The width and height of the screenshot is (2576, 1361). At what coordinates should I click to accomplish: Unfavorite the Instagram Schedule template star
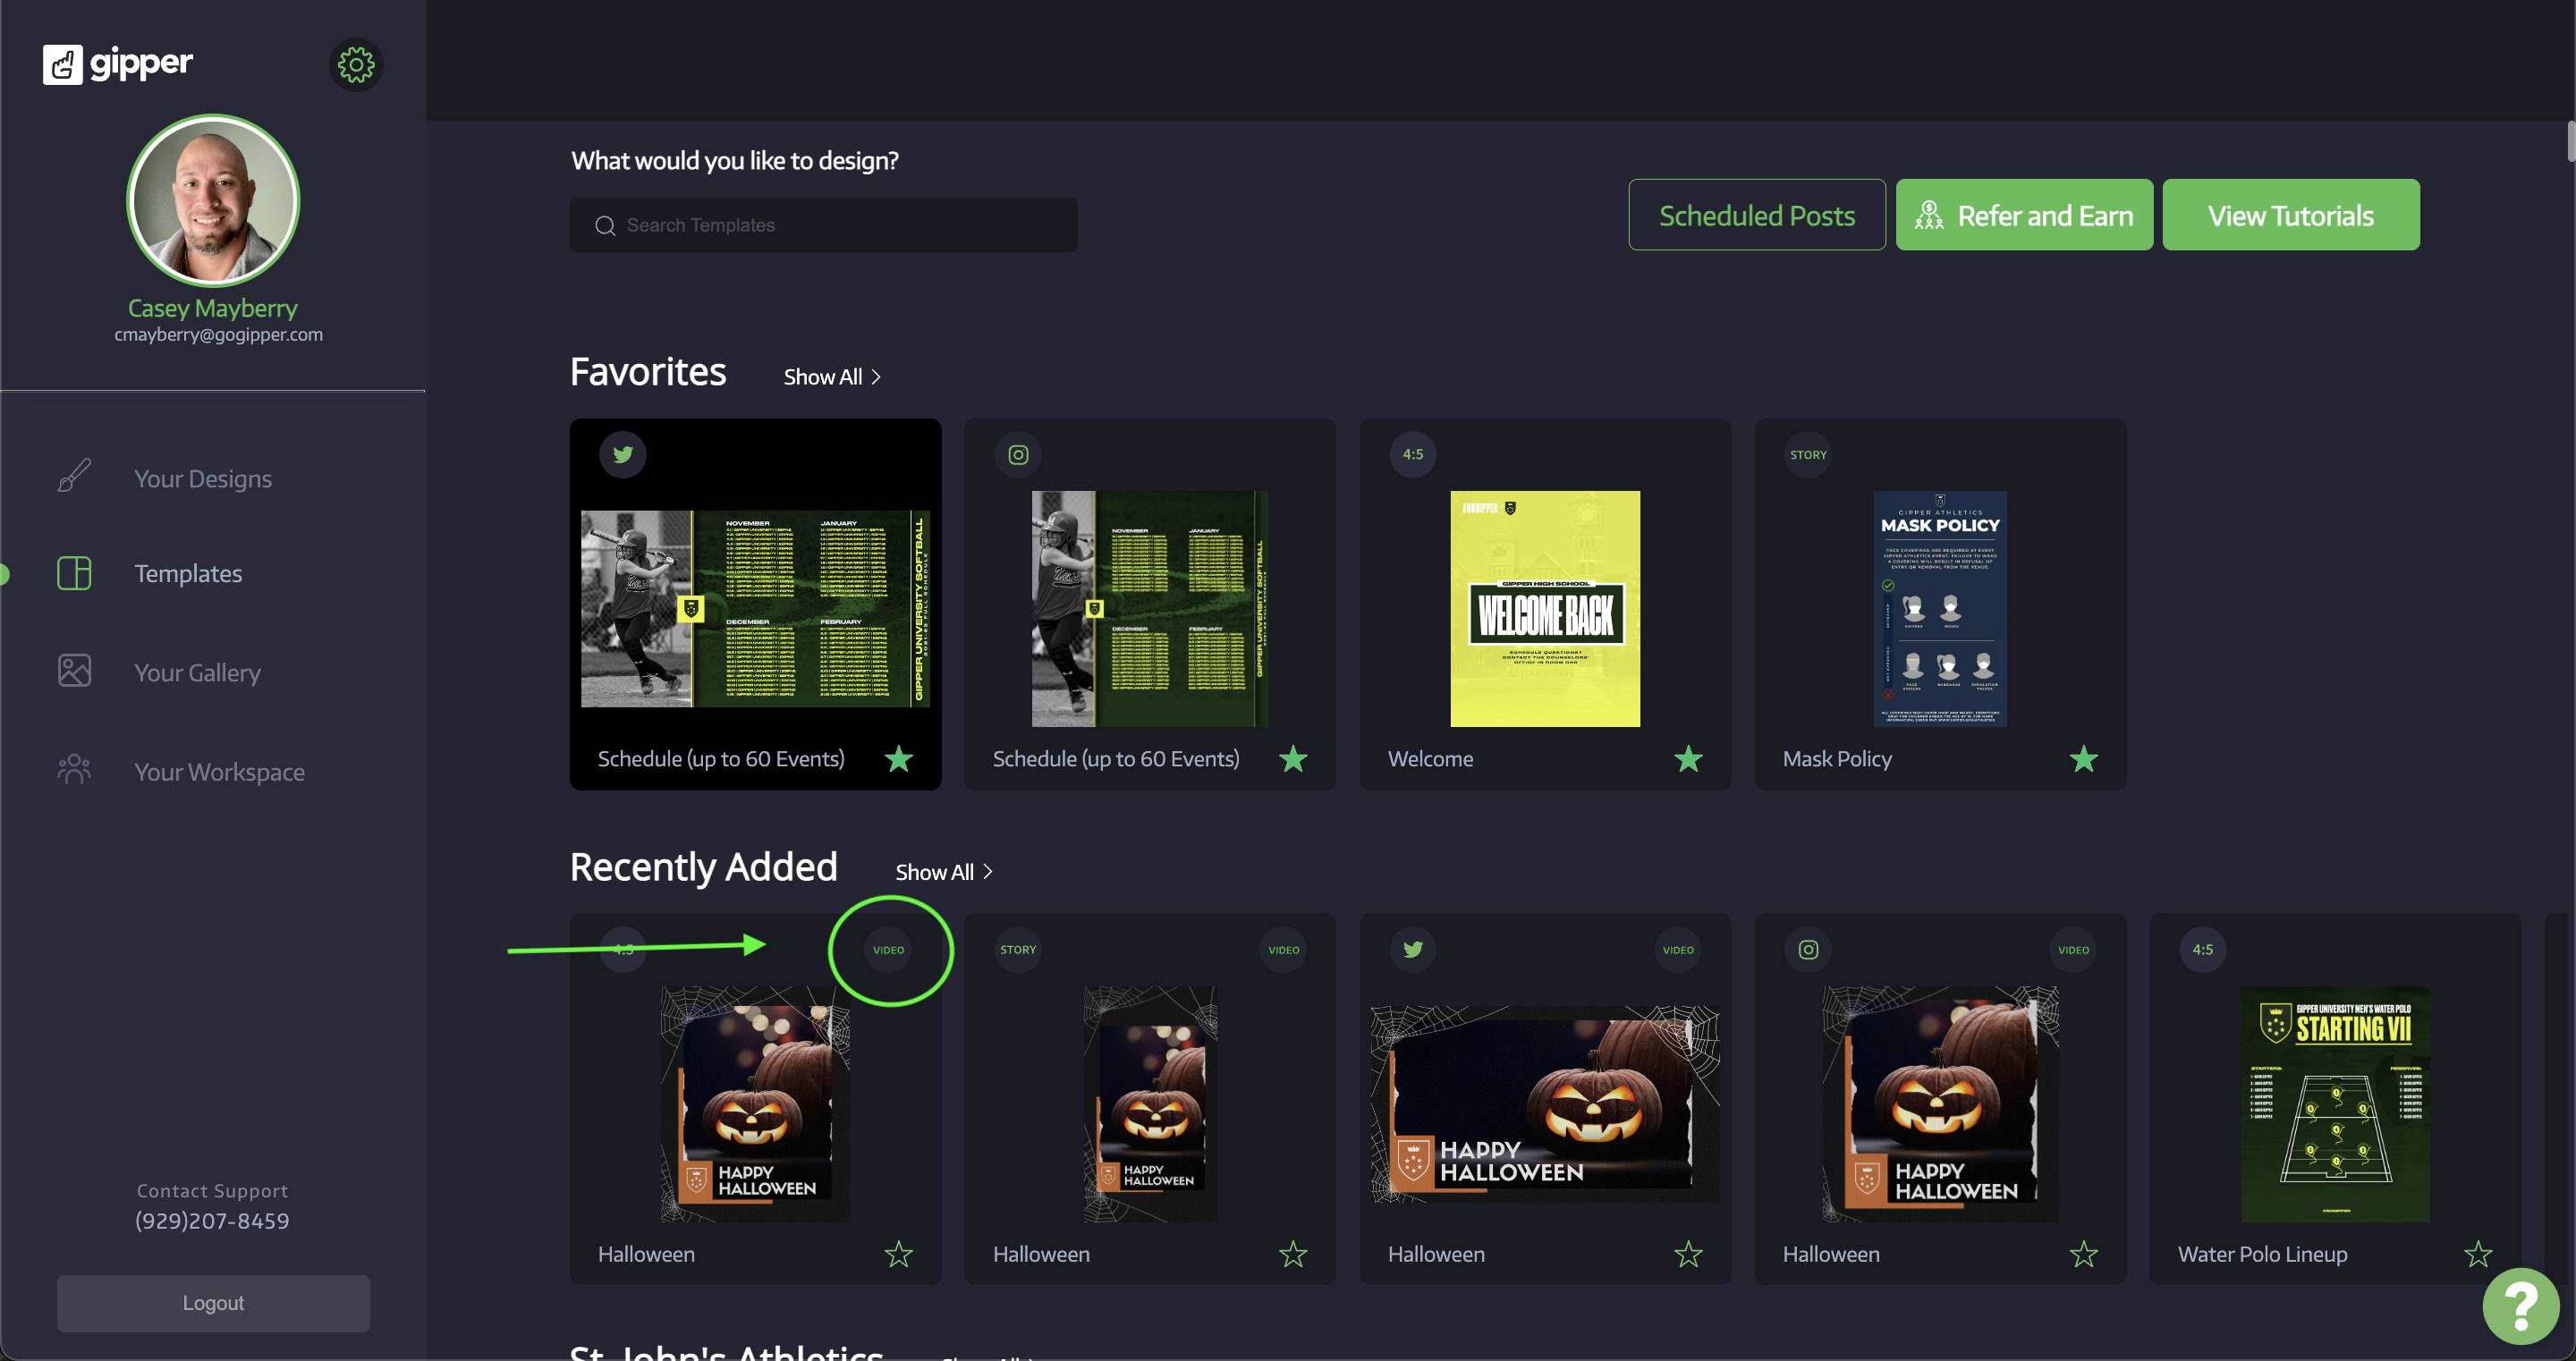(1293, 759)
